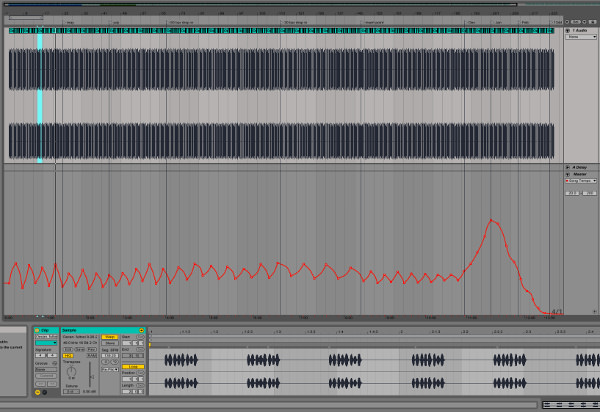The width and height of the screenshot is (600, 412).
Task: Unfold the Master track
Action: [567, 174]
